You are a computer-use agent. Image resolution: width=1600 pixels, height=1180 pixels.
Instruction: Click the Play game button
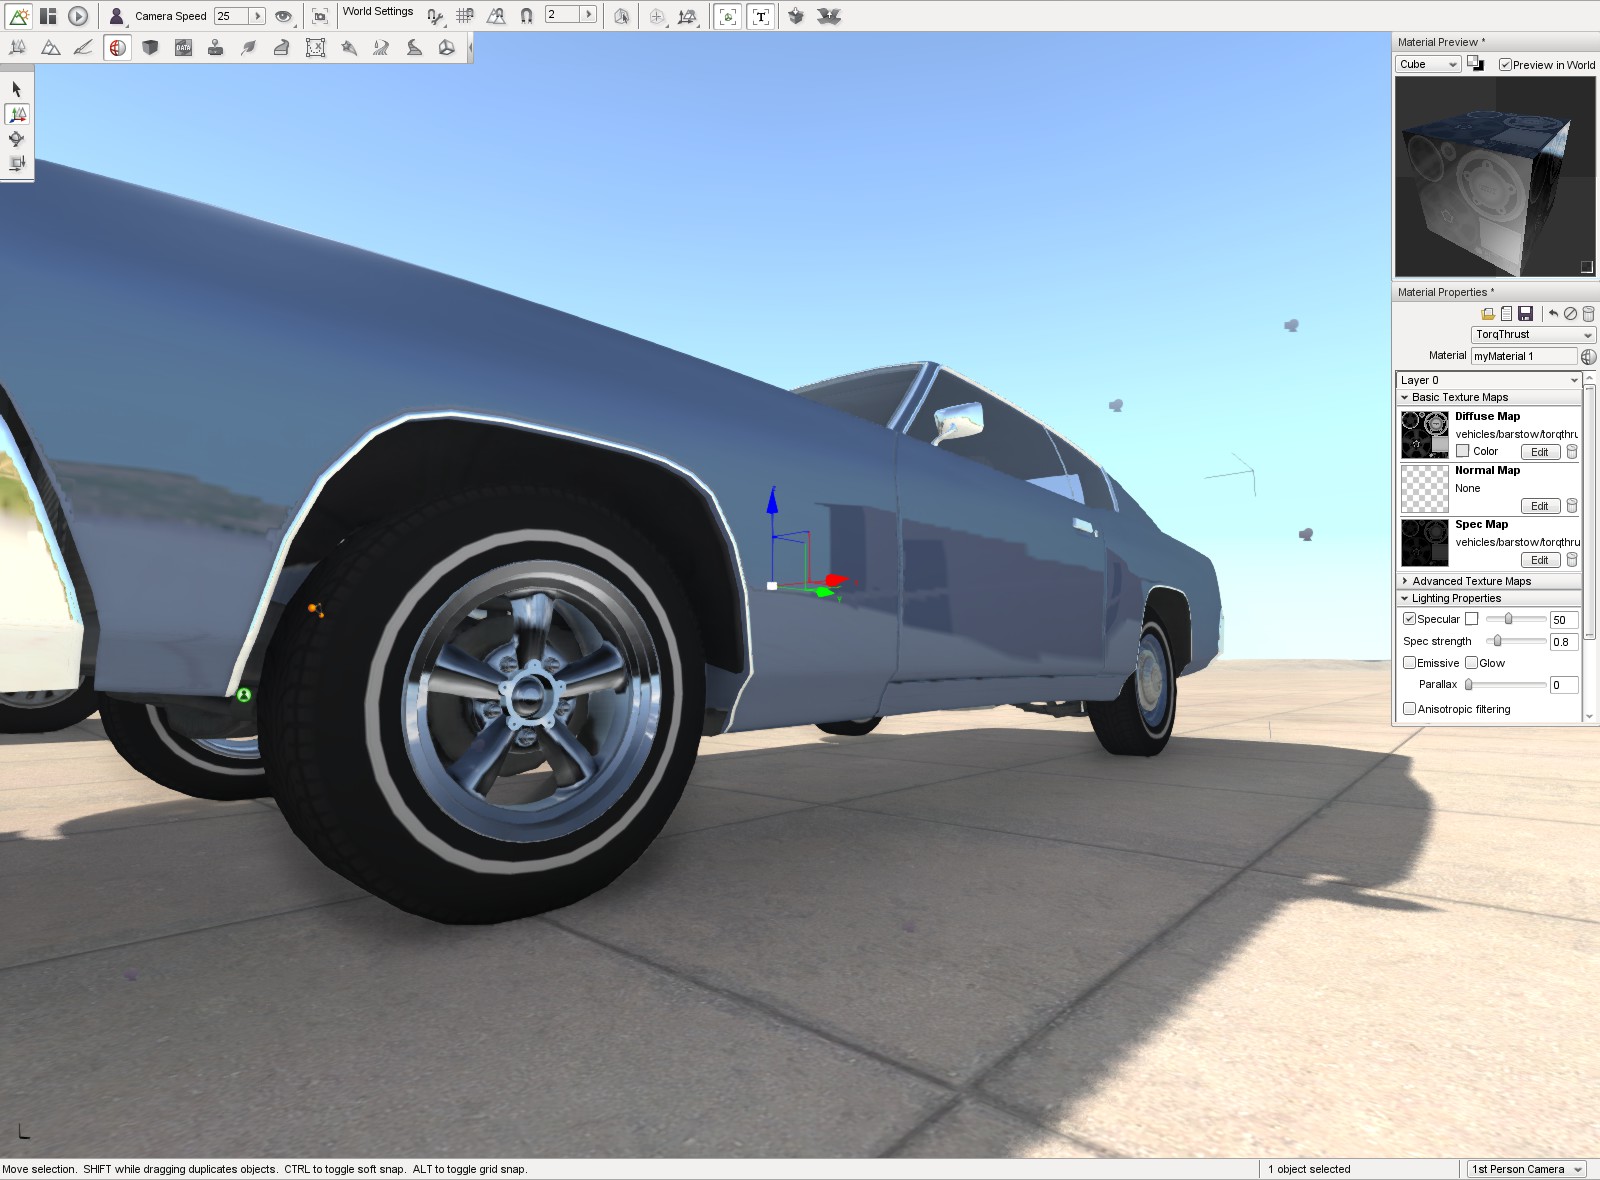point(78,16)
